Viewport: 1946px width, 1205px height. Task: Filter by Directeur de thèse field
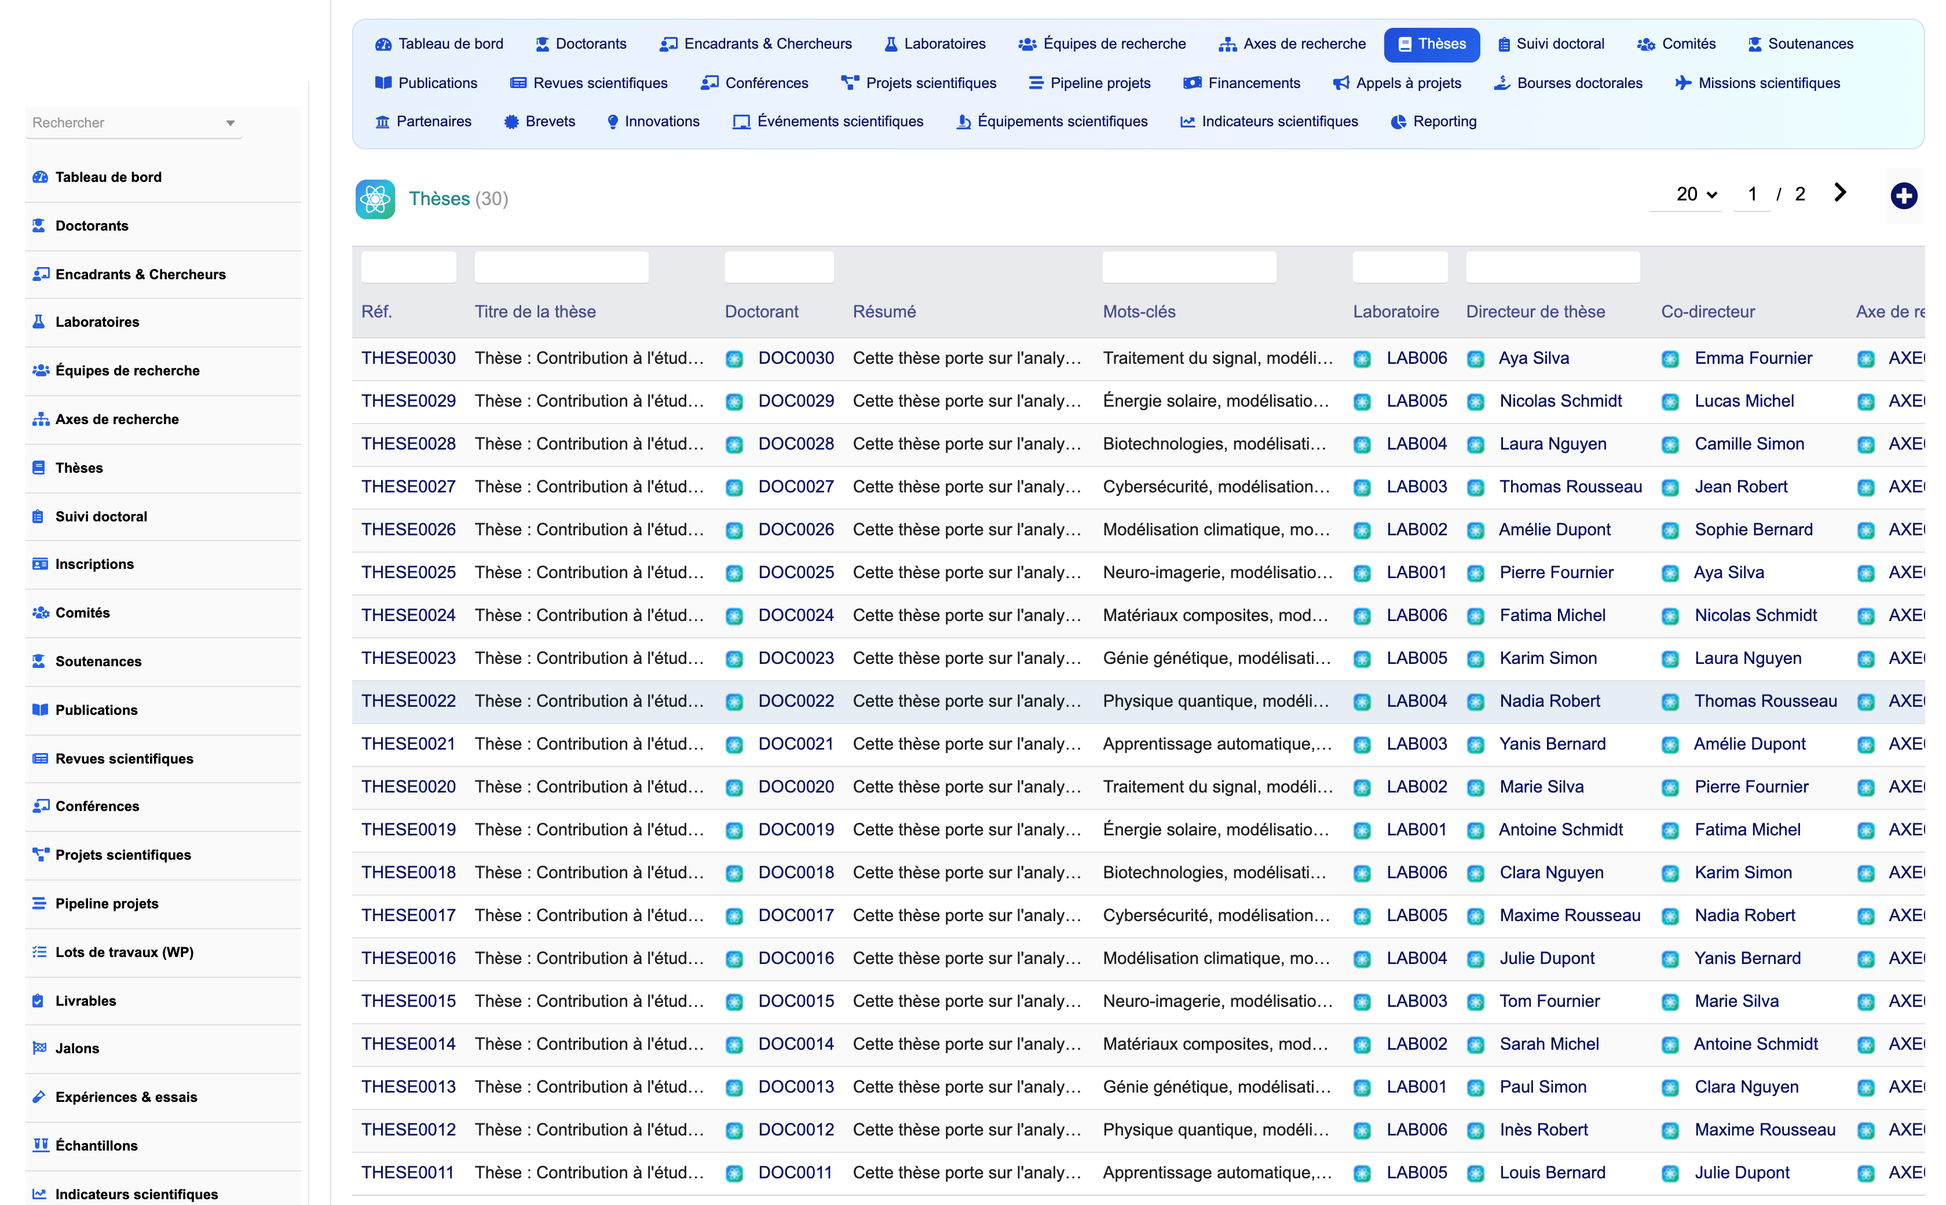click(1552, 267)
